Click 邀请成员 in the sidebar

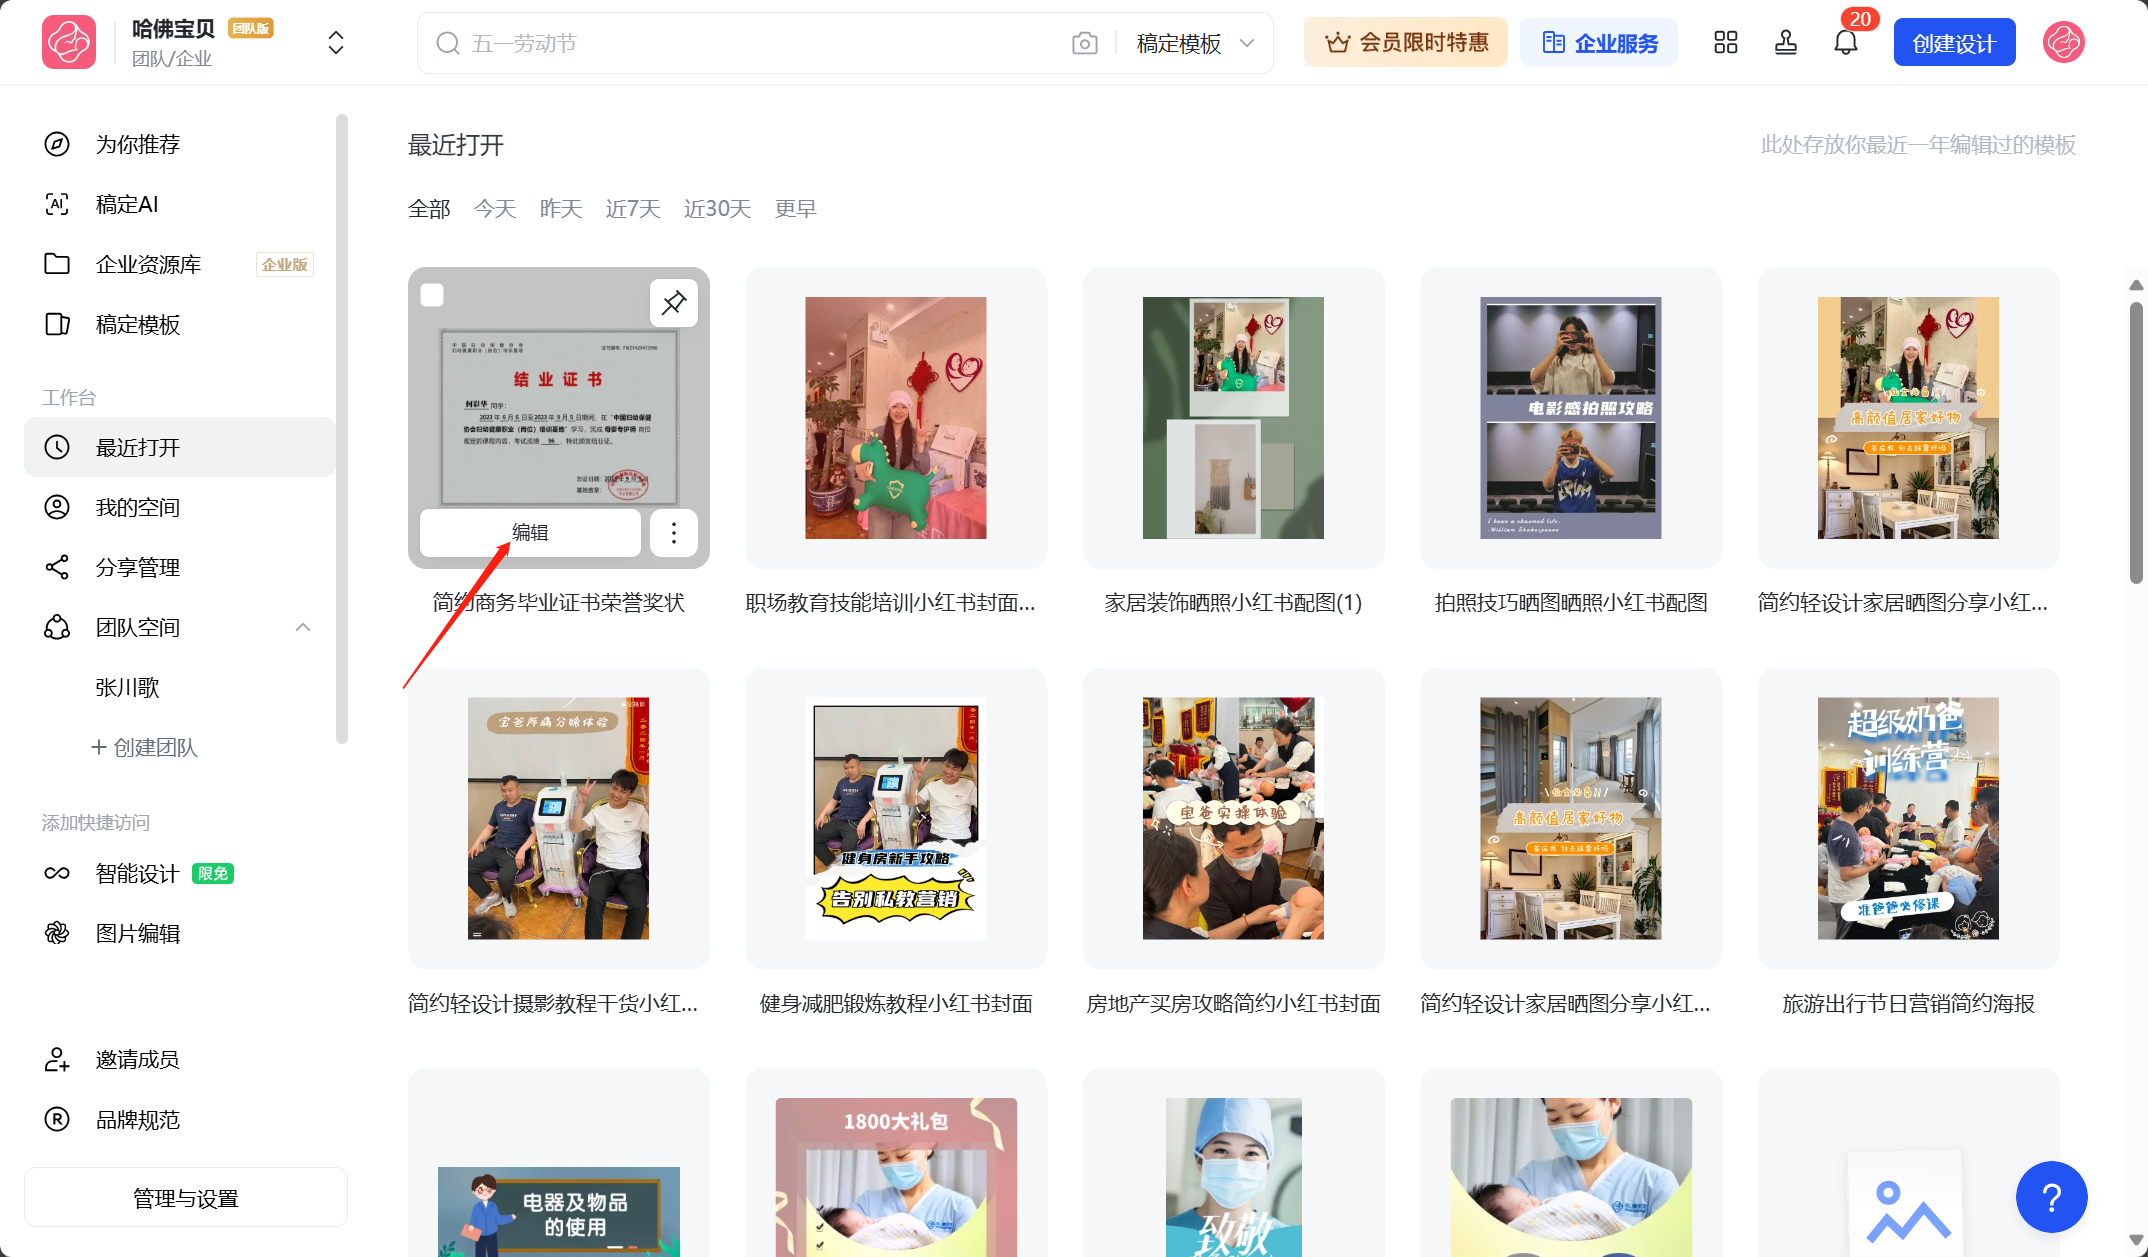137,1059
